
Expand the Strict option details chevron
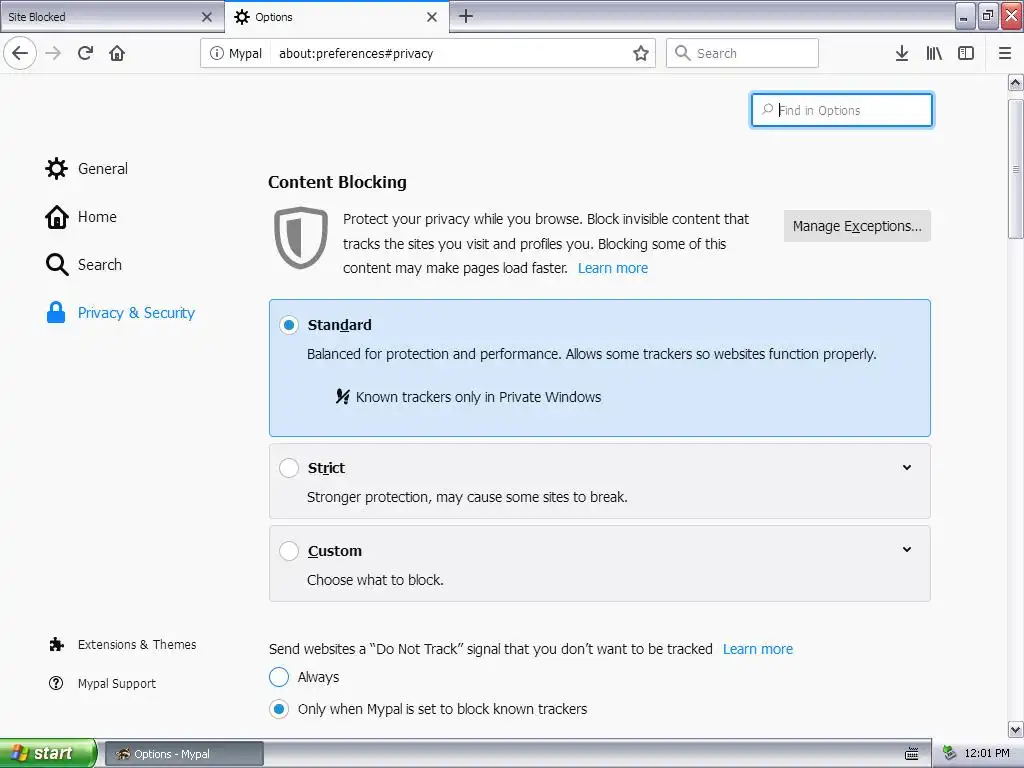pyautogui.click(x=907, y=467)
